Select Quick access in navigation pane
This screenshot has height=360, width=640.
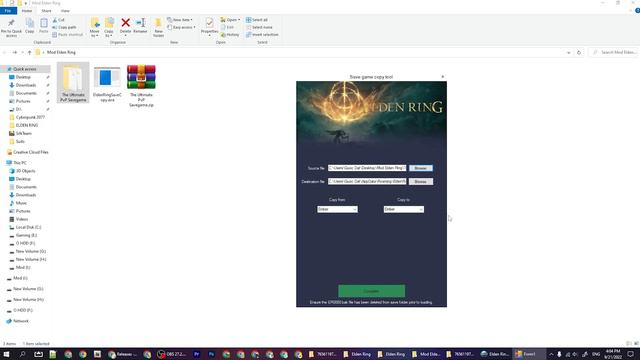point(25,69)
